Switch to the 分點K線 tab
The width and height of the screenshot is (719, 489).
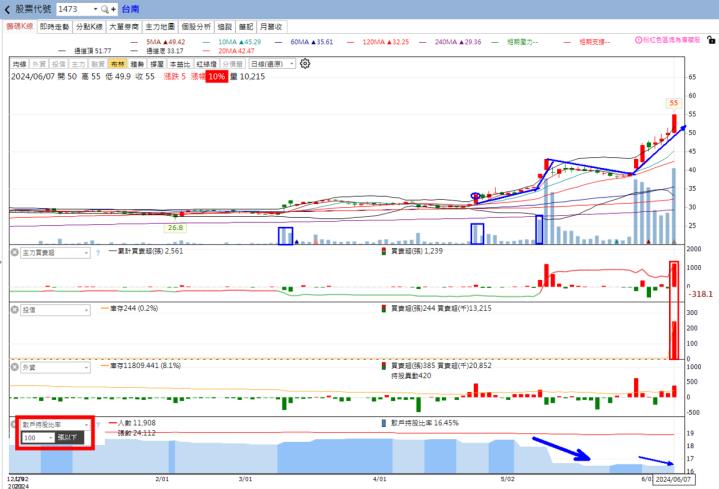pos(89,27)
